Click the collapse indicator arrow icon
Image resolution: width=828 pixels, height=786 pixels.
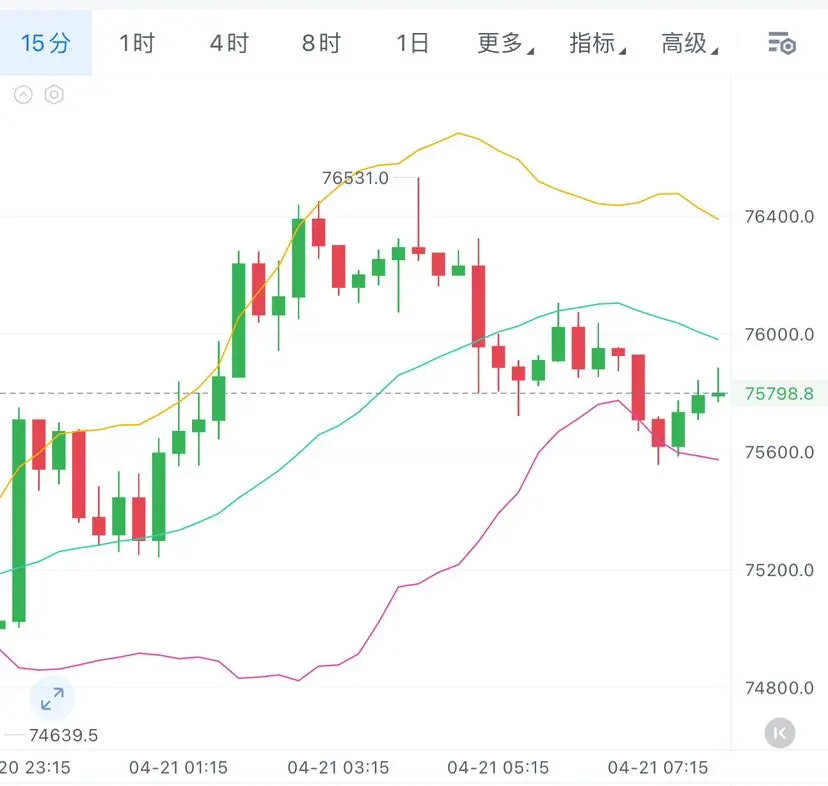click(x=24, y=95)
